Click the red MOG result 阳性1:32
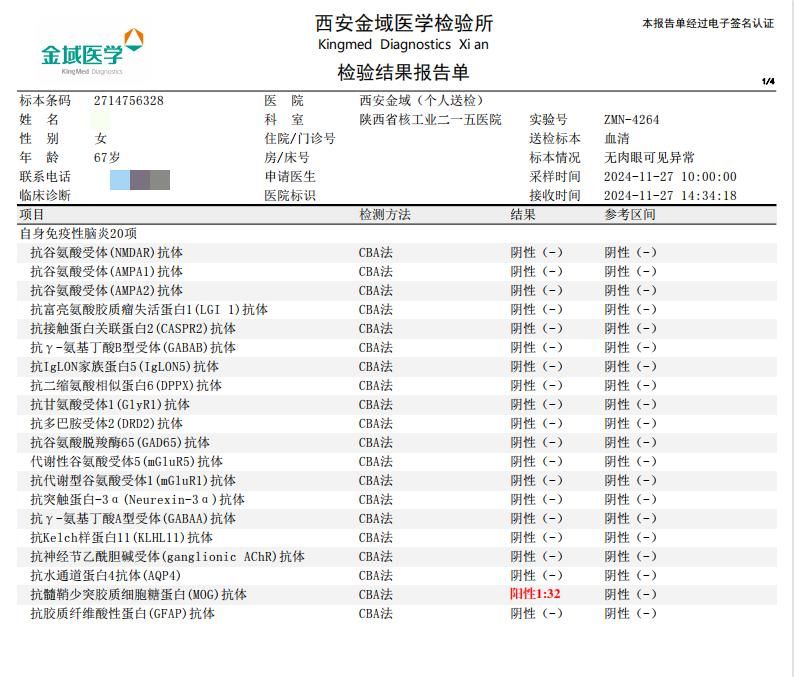Viewport: 794px width, 677px height. (535, 593)
